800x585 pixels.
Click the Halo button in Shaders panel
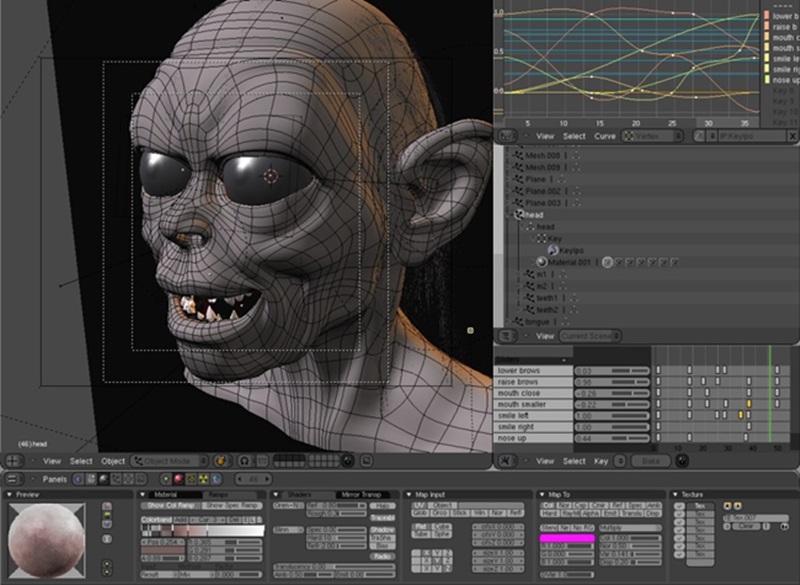[382, 505]
